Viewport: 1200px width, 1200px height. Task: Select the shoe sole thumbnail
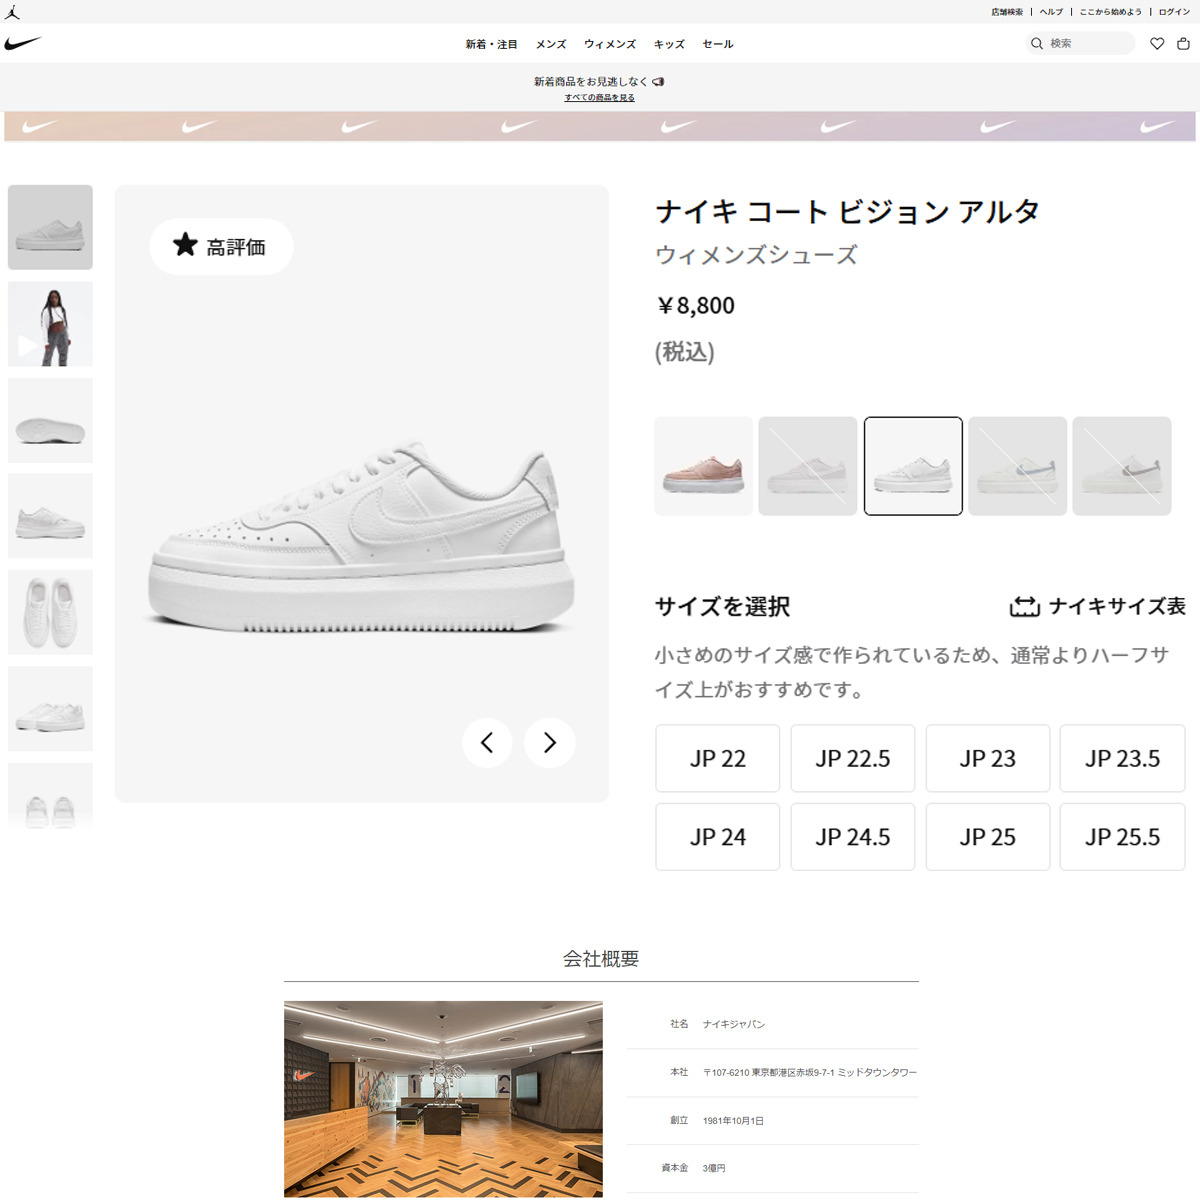(x=50, y=420)
